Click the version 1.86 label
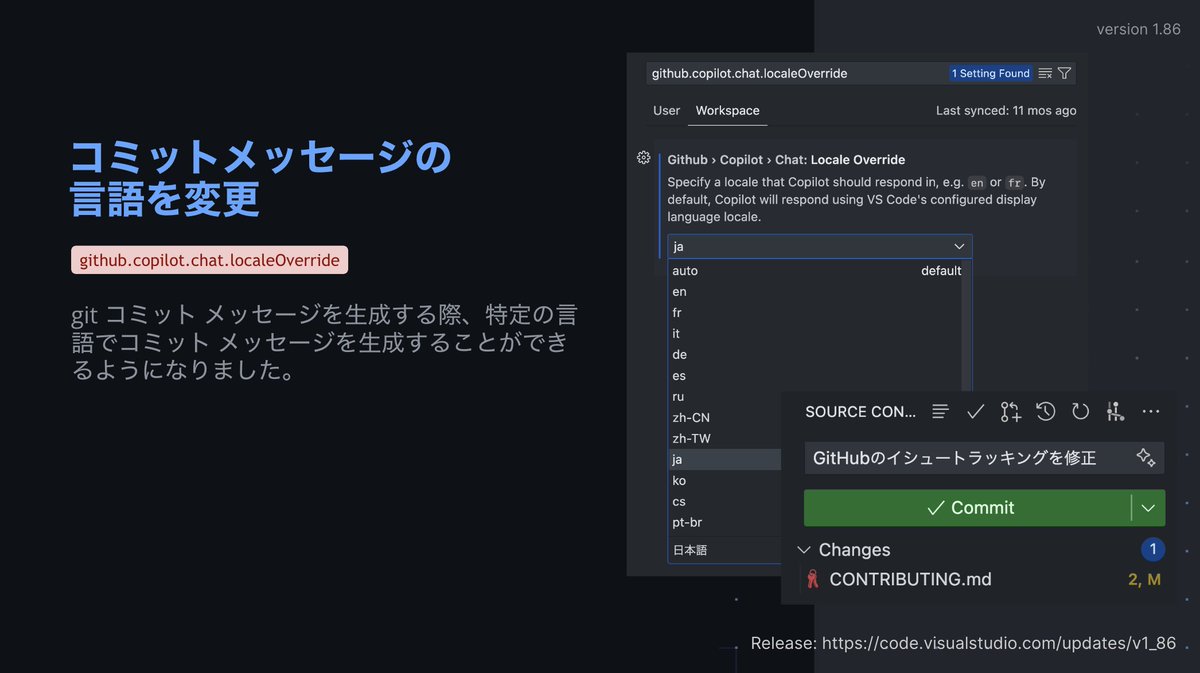This screenshot has height=673, width=1200. pos(1138,29)
